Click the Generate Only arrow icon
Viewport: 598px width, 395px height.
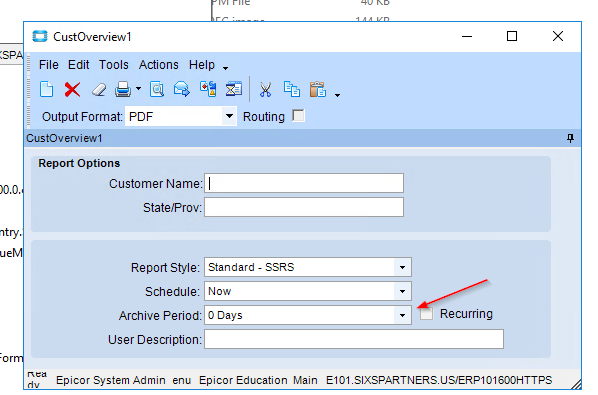pos(182,89)
